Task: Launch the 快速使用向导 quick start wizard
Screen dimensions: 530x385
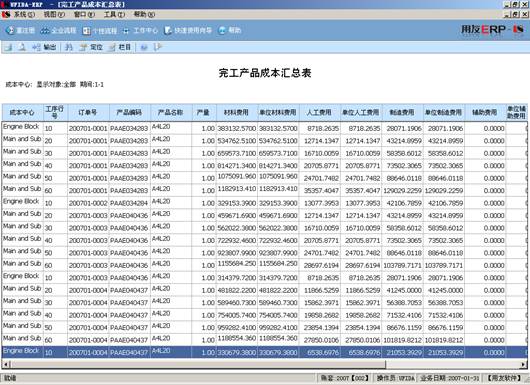Action: click(x=188, y=30)
